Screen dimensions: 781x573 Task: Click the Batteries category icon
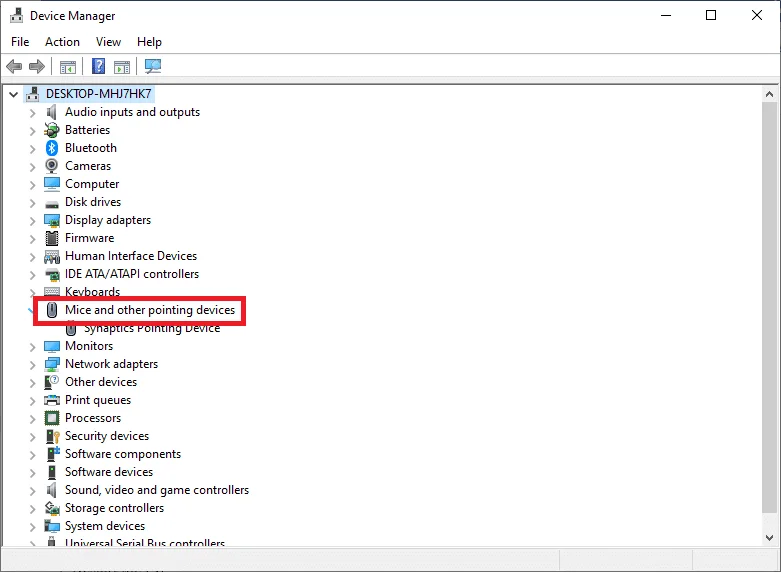pyautogui.click(x=51, y=130)
